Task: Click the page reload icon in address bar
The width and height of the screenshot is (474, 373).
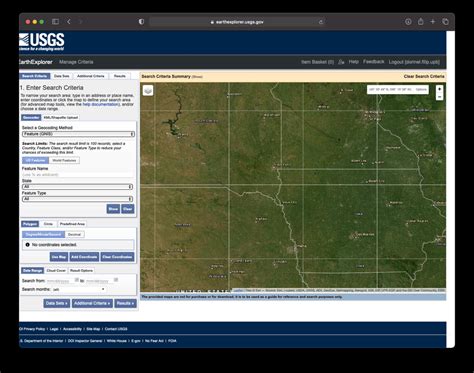Action: click(x=321, y=22)
